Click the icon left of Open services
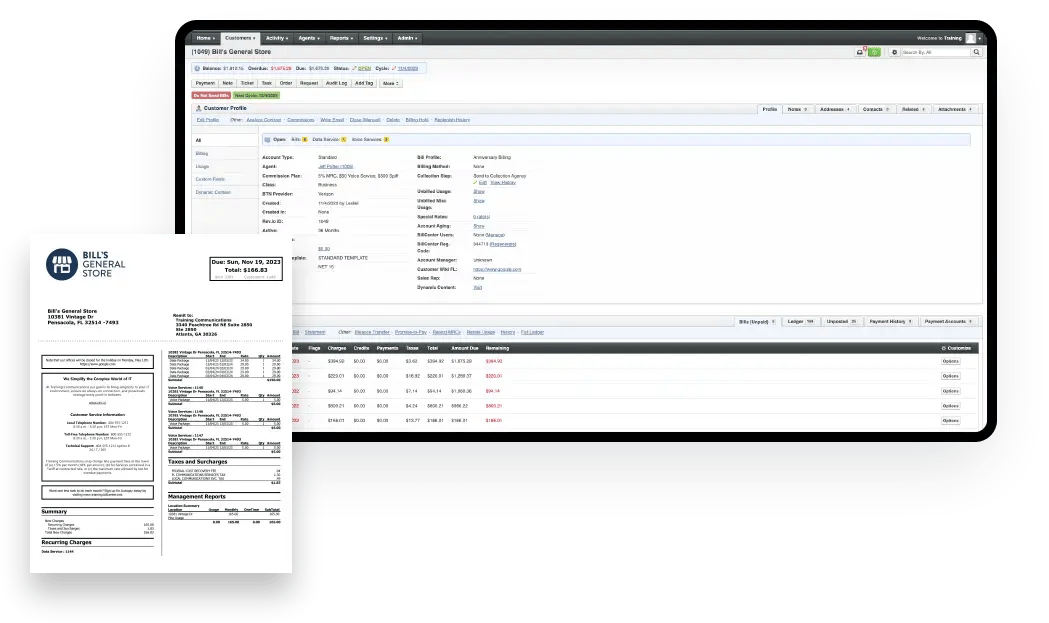Viewport: 1049px width, 623px height. pyautogui.click(x=268, y=140)
